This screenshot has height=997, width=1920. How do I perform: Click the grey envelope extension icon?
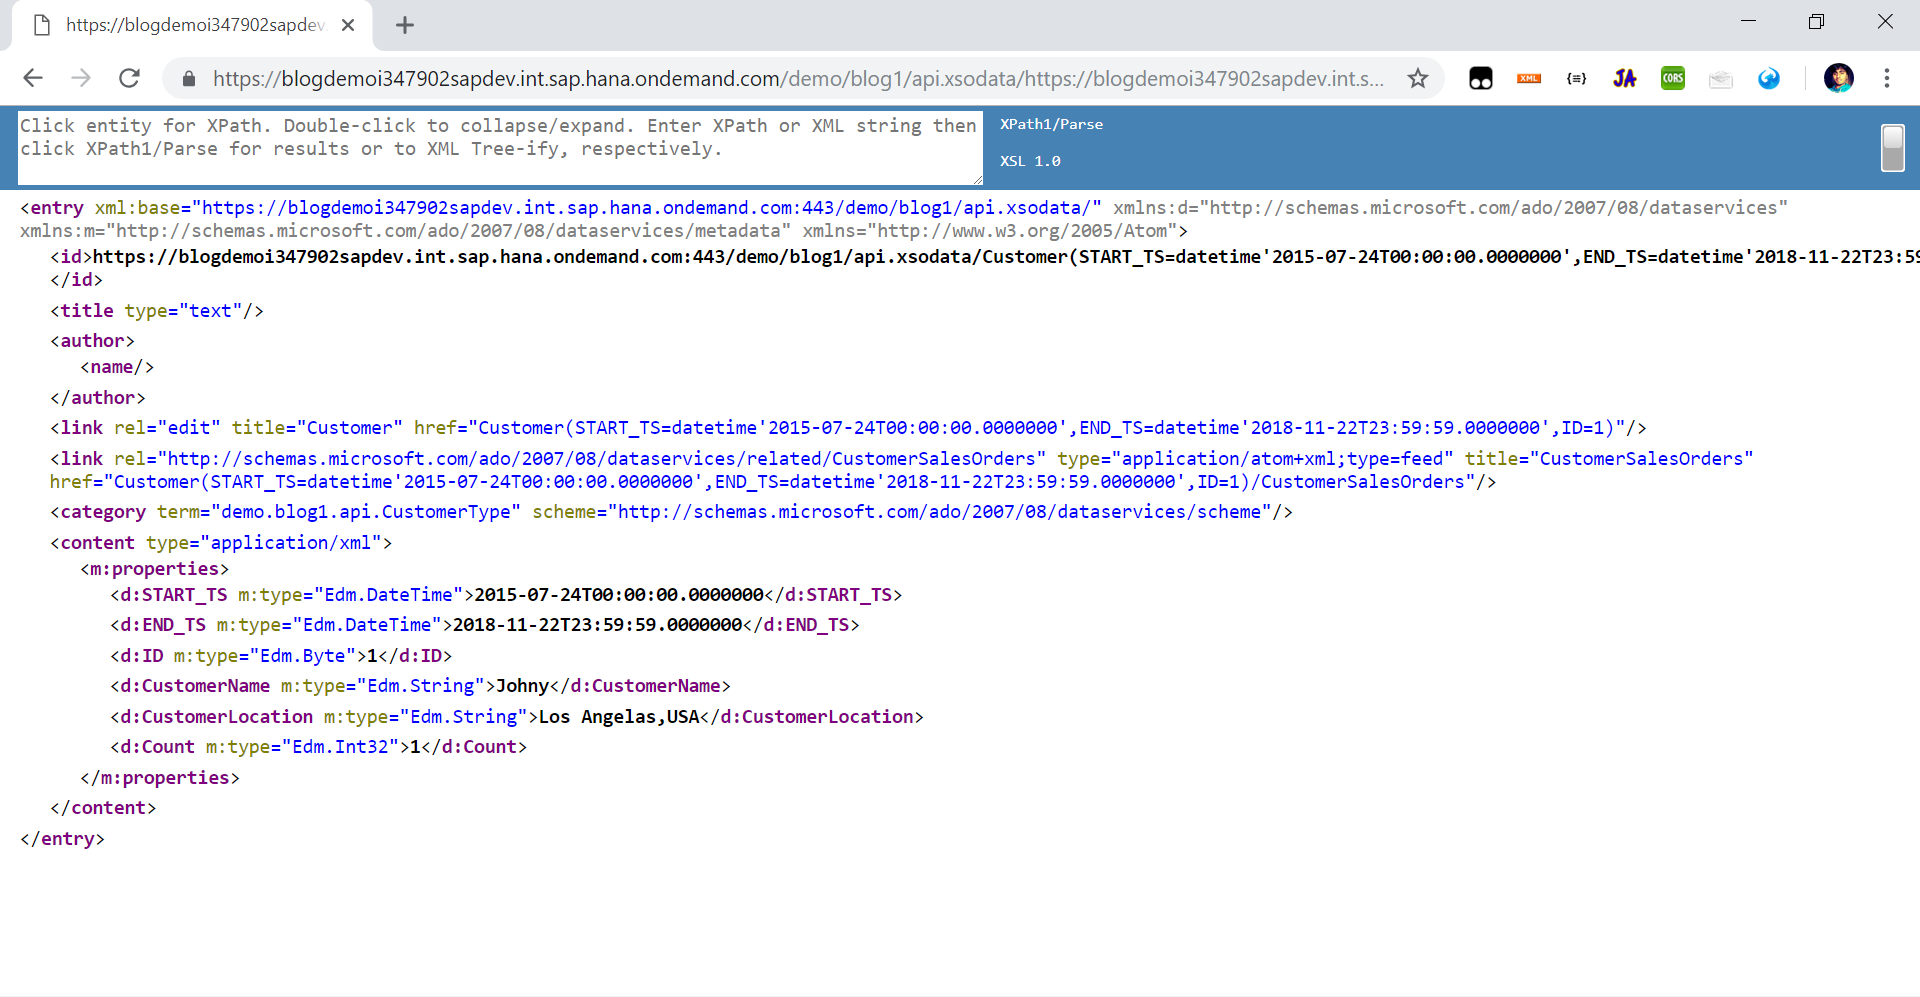coord(1720,78)
